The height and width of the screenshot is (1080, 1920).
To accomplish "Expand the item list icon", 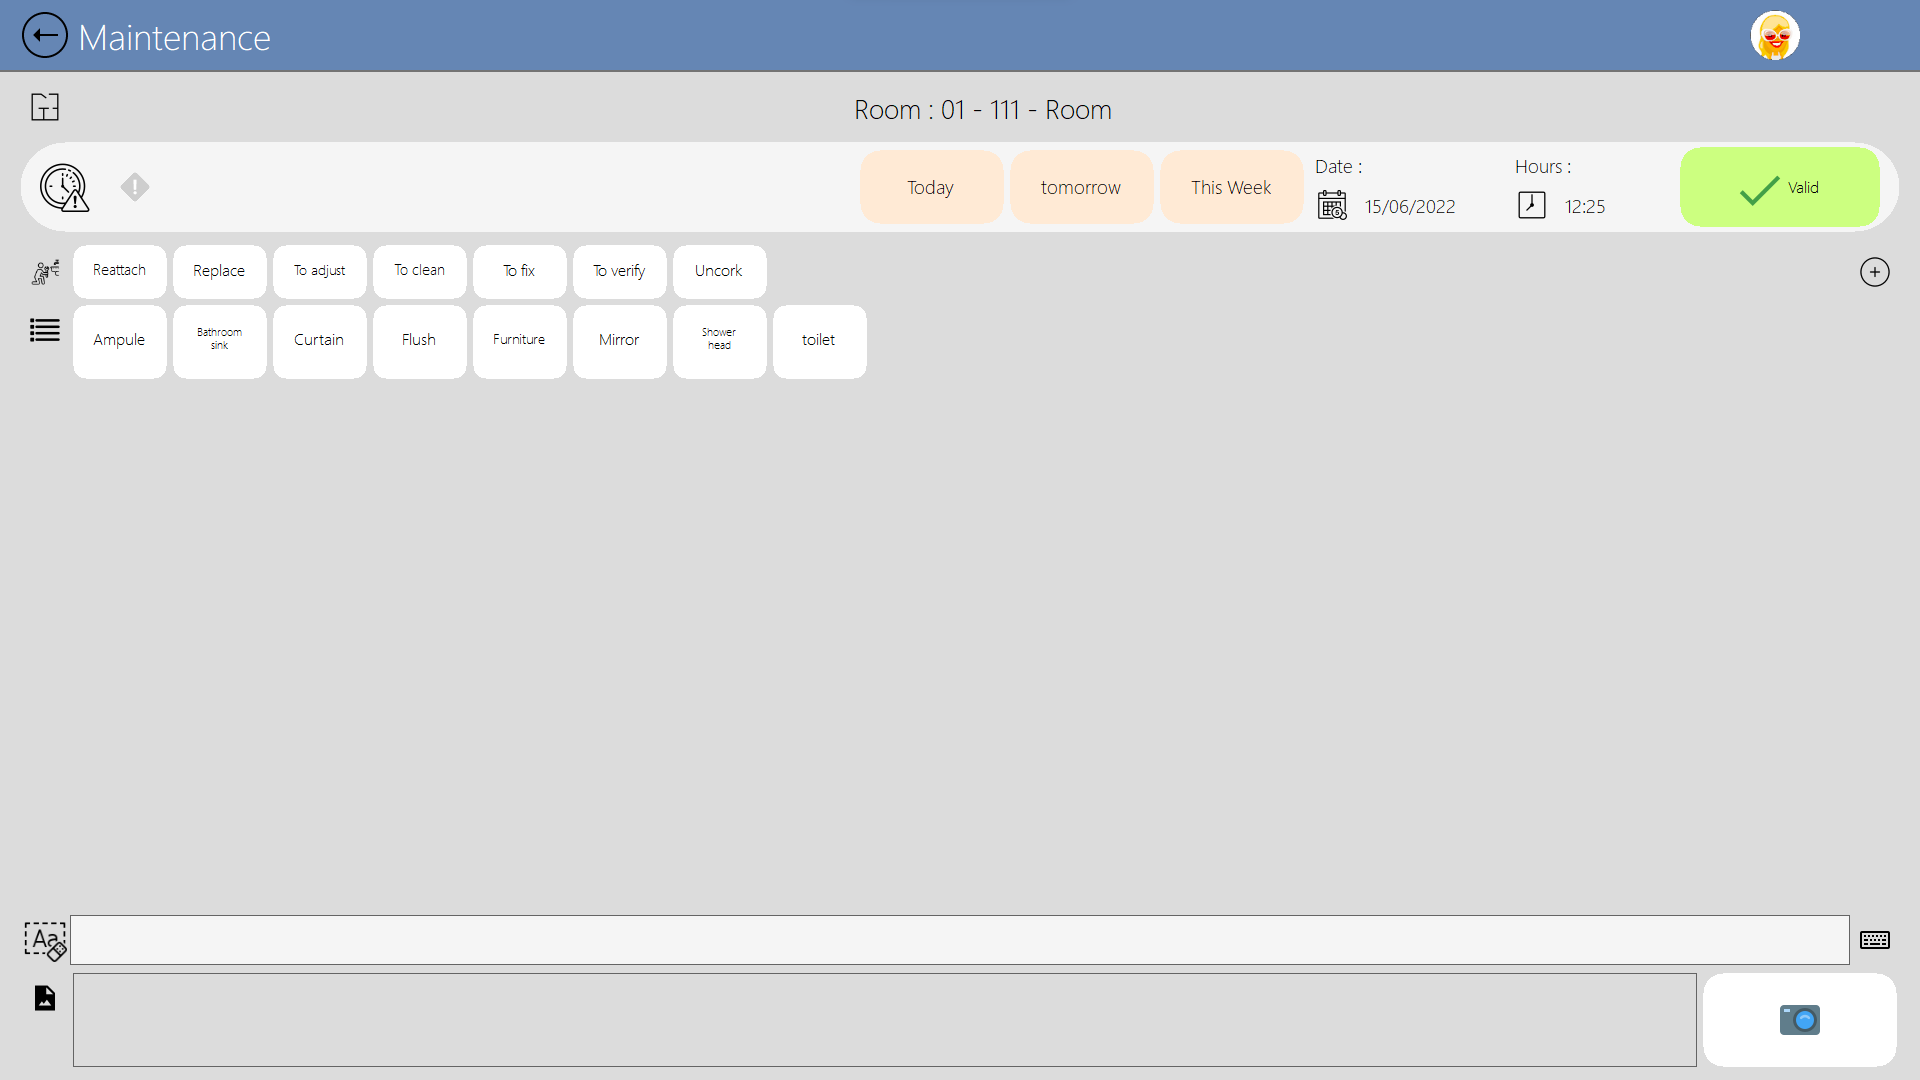I will coord(45,330).
